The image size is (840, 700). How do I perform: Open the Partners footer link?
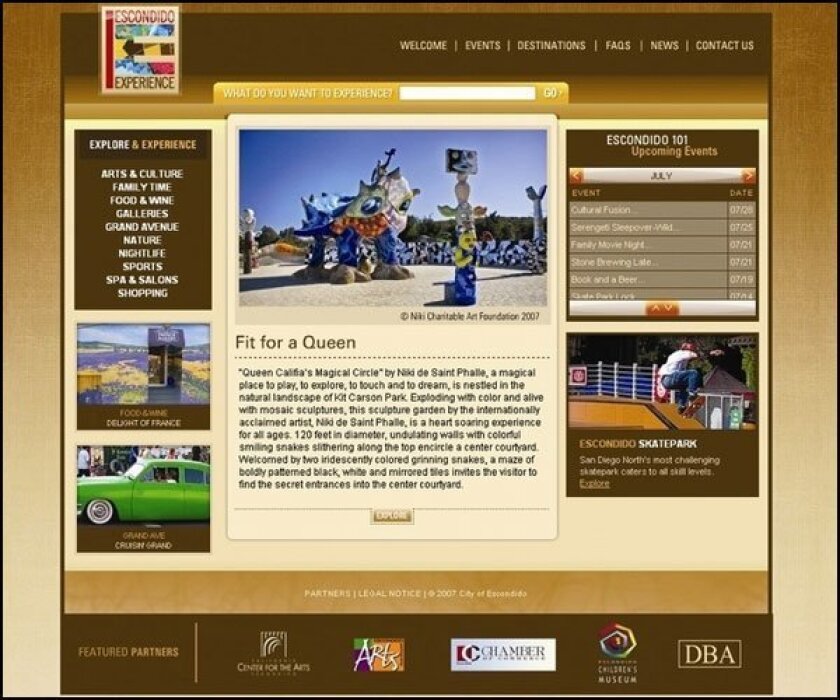pos(327,593)
